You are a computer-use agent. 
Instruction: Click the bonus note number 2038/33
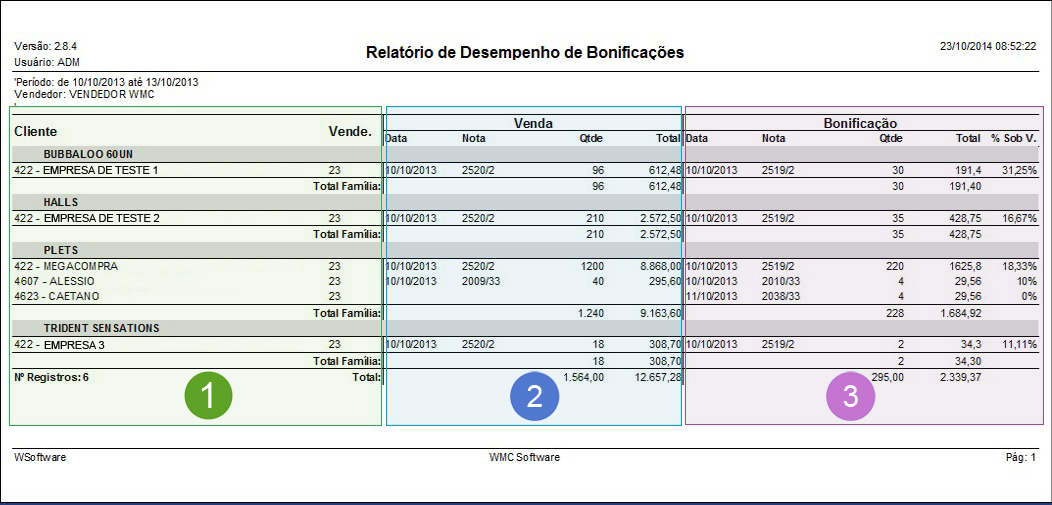tap(781, 296)
